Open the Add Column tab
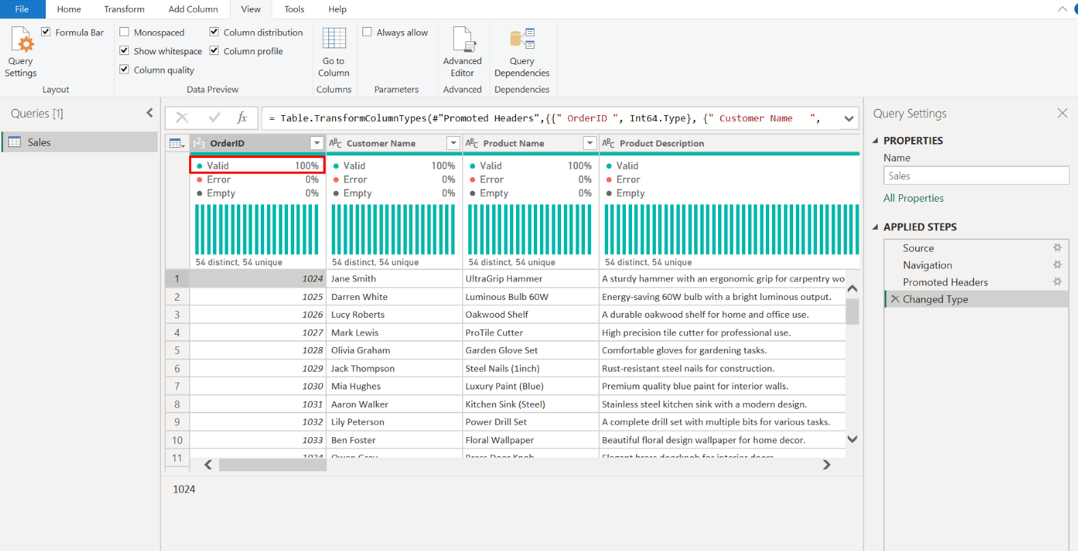 click(x=193, y=9)
